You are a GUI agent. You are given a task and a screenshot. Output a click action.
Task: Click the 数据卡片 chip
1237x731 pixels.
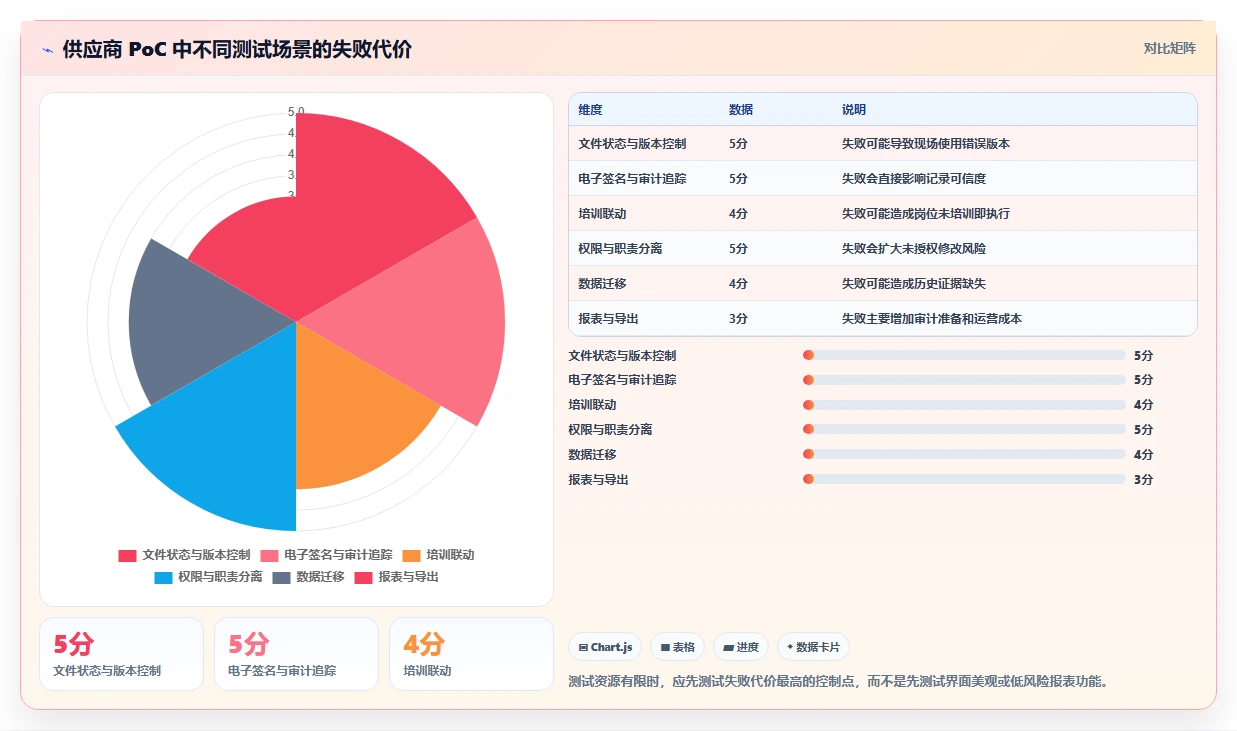[x=813, y=647]
